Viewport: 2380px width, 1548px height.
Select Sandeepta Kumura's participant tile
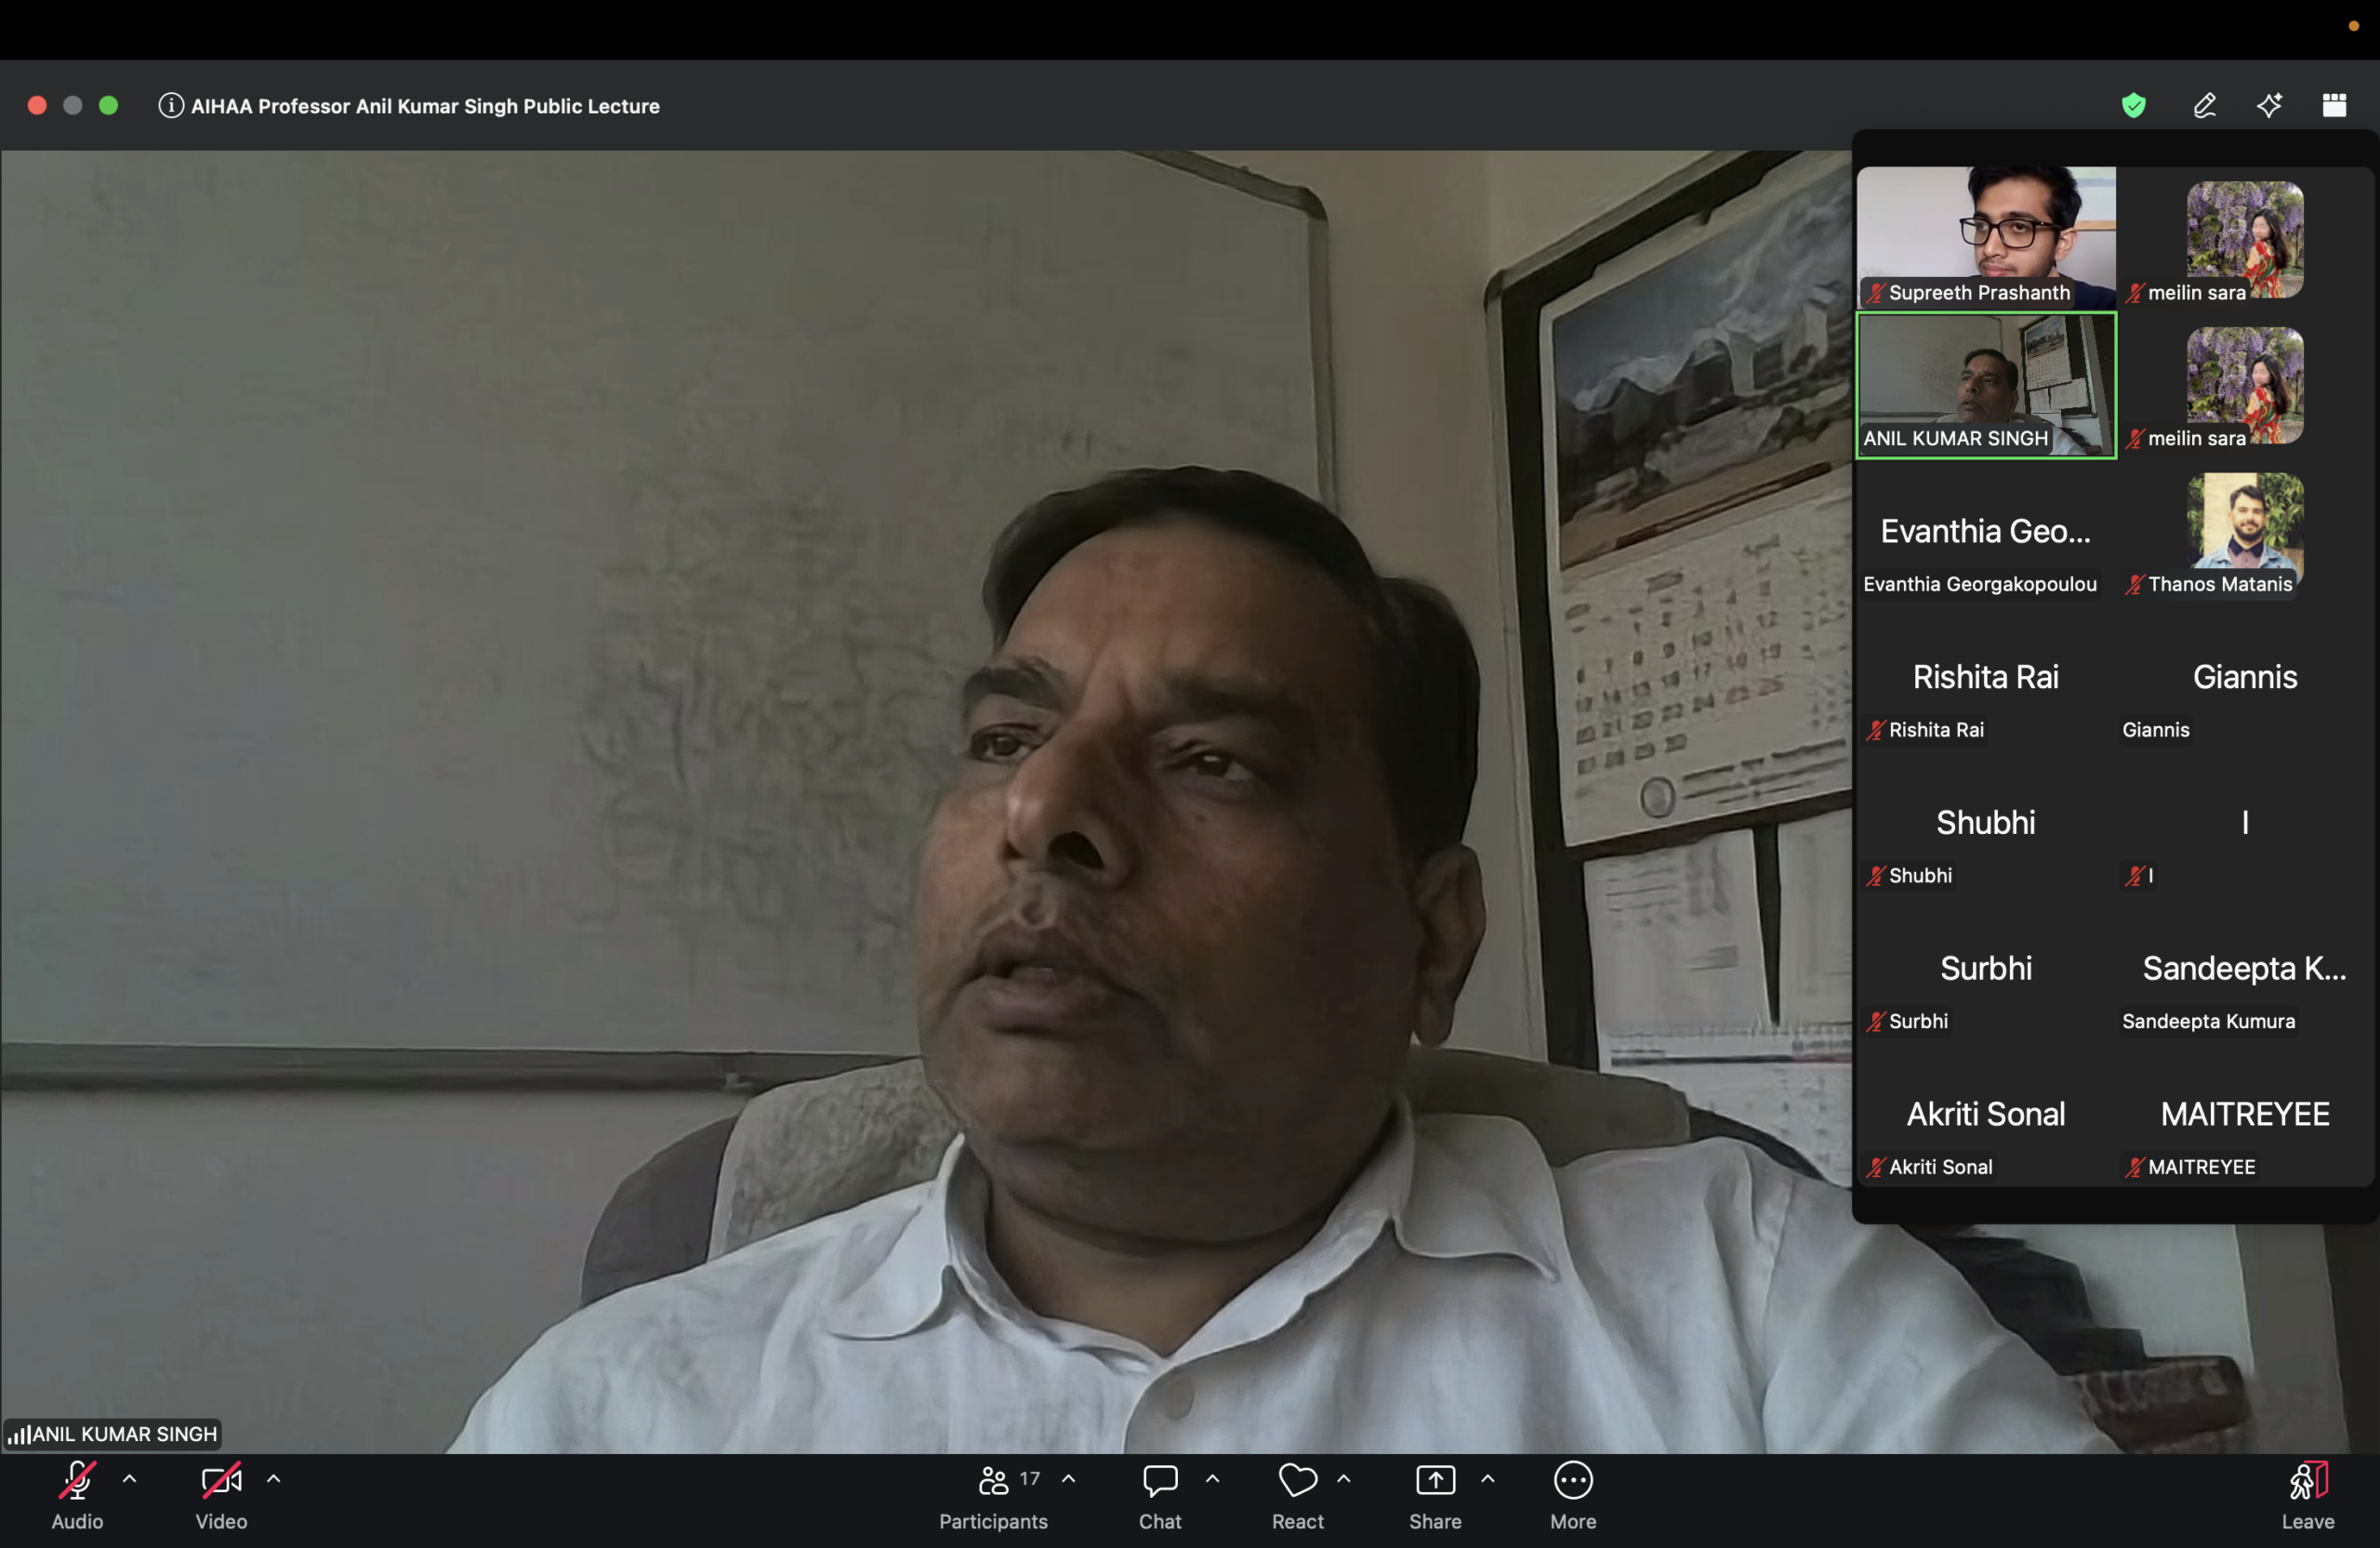(x=2245, y=969)
